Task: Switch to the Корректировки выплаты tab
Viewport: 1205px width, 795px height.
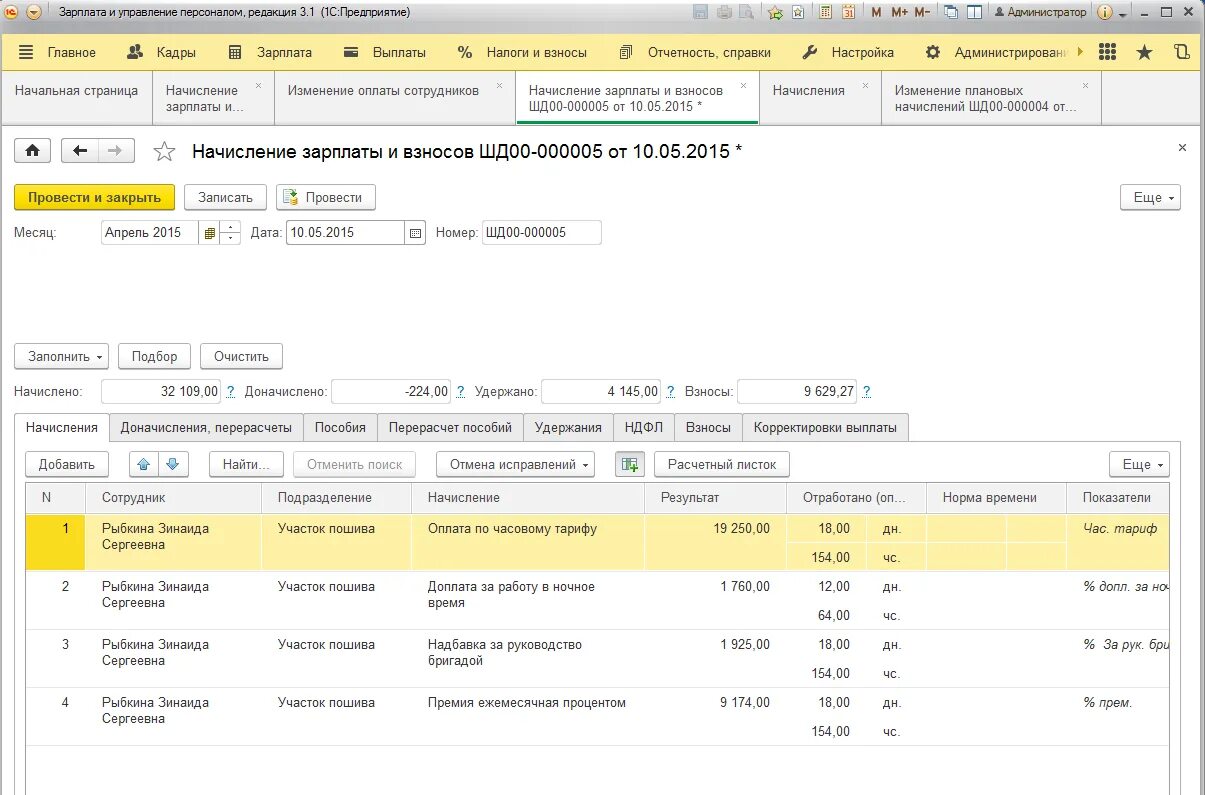Action: pos(825,427)
